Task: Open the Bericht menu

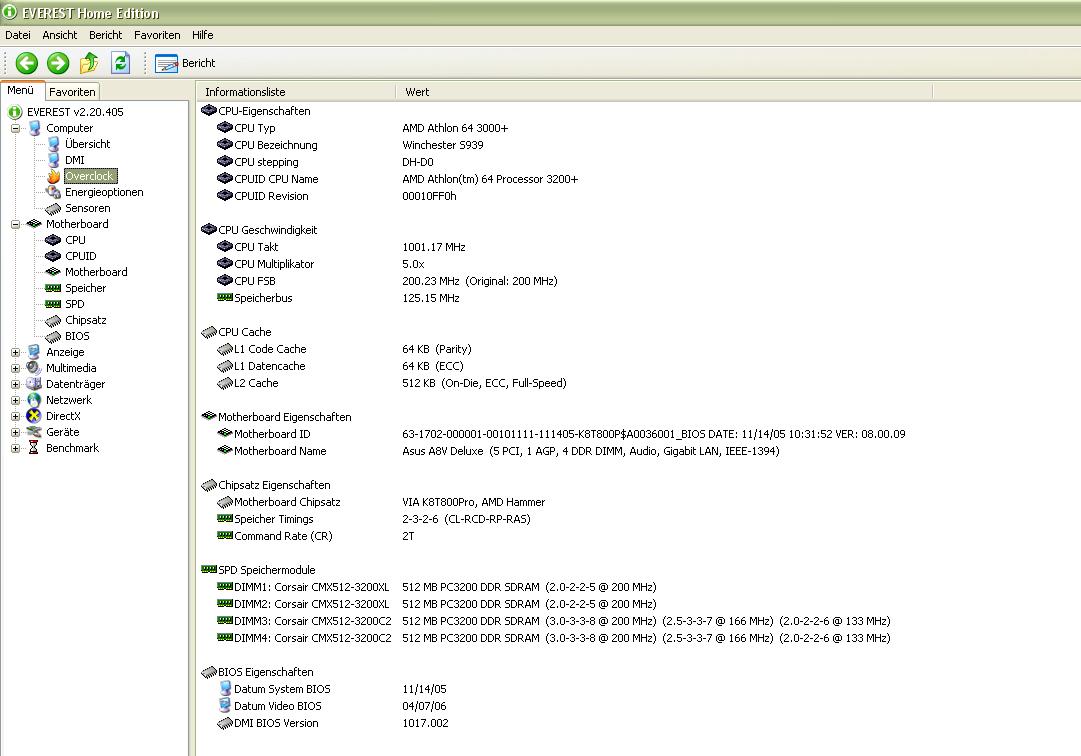Action: (105, 35)
